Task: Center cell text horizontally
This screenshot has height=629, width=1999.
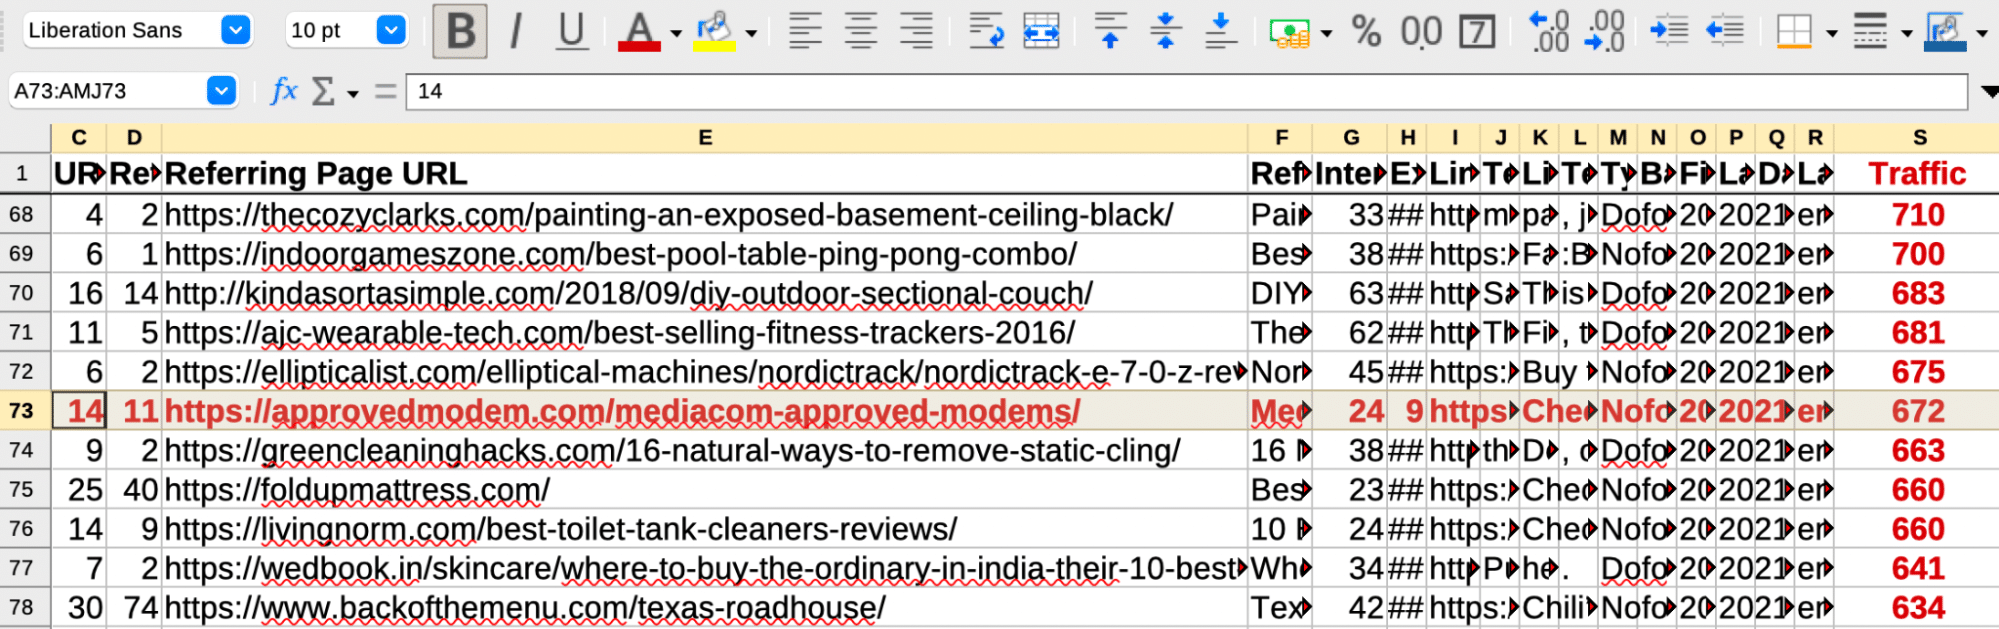Action: (x=861, y=31)
